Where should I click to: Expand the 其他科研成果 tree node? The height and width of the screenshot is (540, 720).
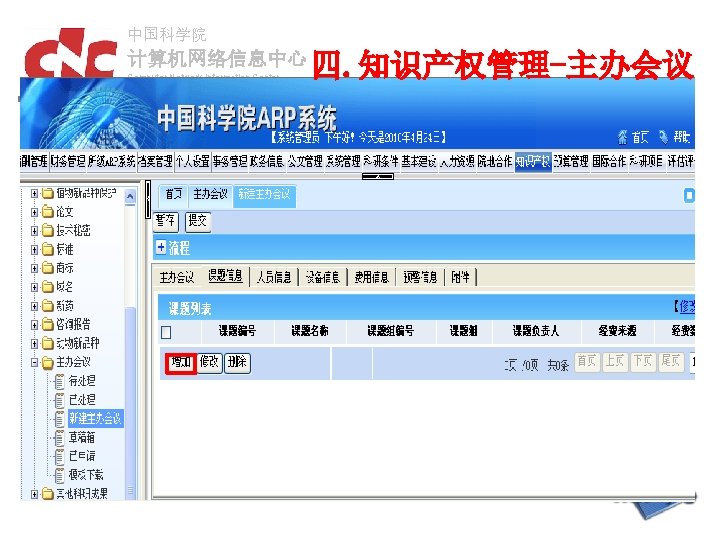tap(34, 495)
